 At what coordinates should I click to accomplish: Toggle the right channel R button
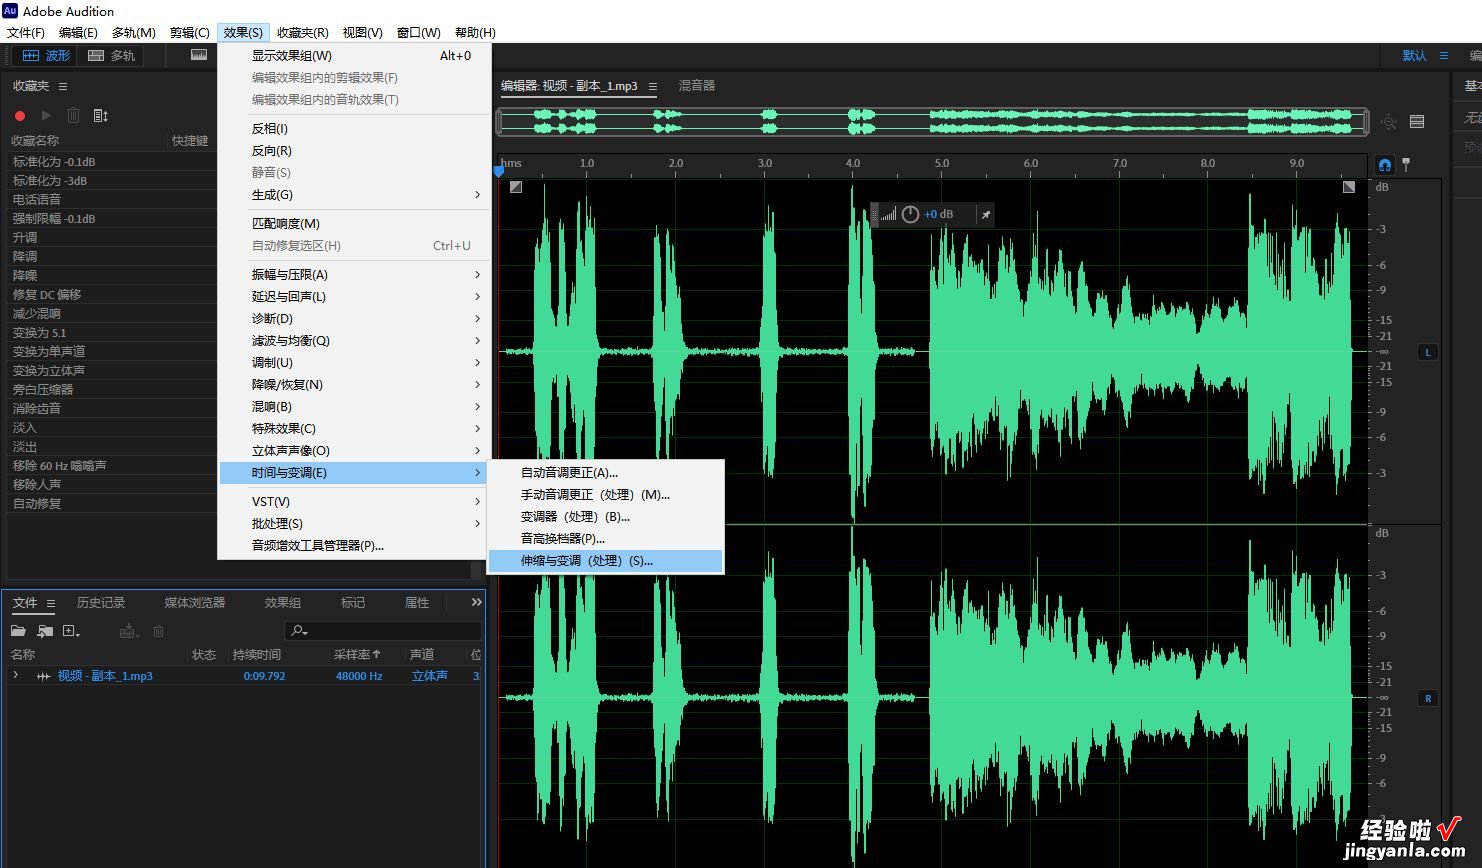pyautogui.click(x=1427, y=698)
